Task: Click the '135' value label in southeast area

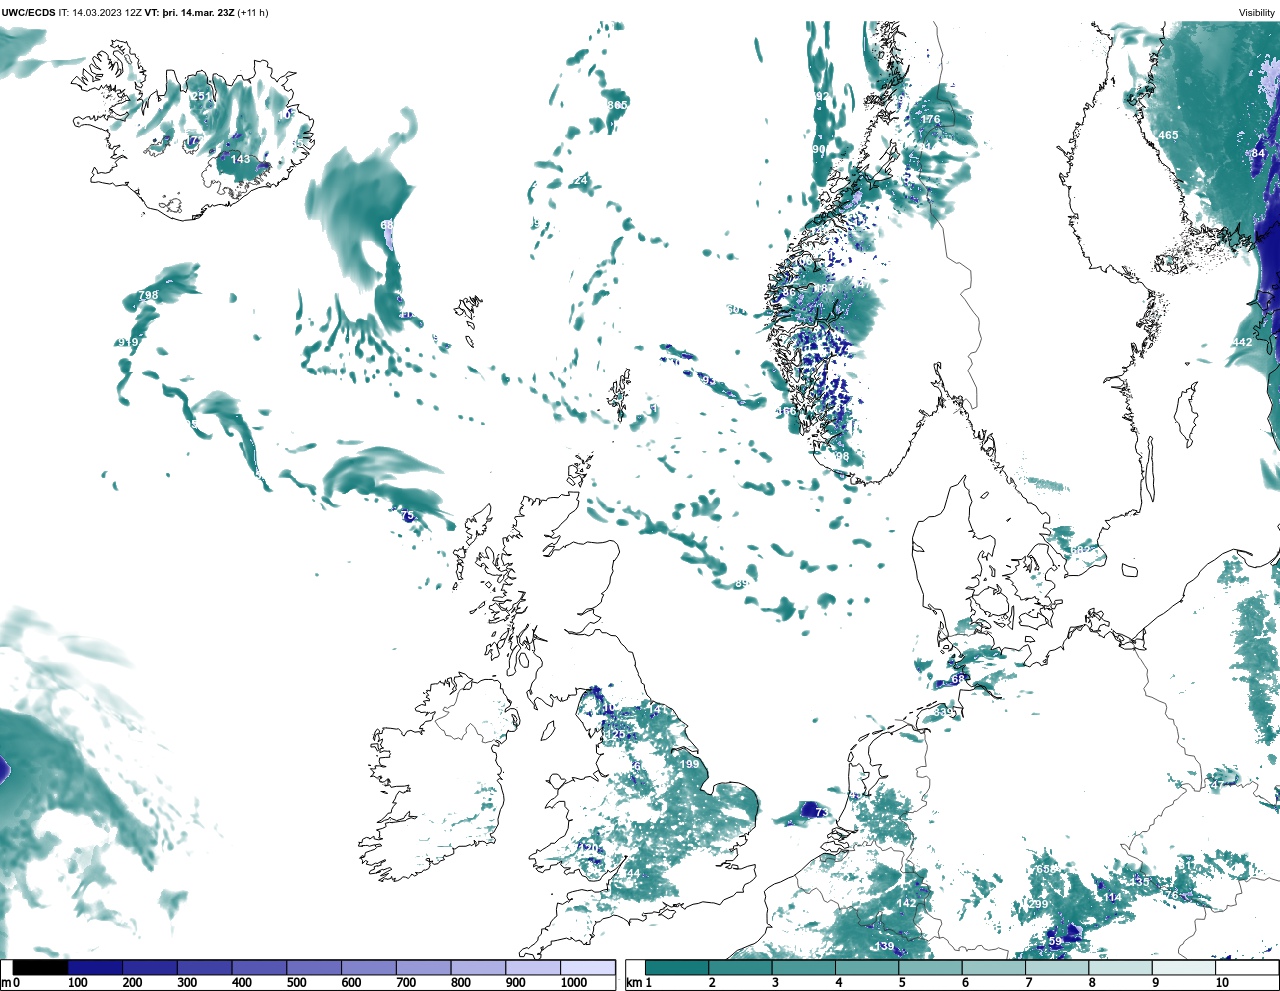Action: tap(1140, 881)
